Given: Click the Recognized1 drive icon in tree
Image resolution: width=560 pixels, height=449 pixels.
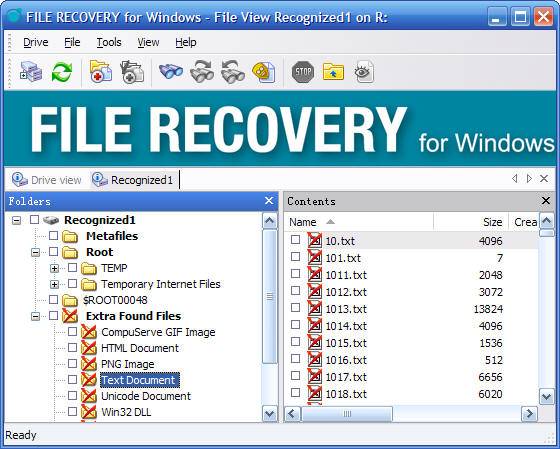Looking at the screenshot, I should pos(51,220).
